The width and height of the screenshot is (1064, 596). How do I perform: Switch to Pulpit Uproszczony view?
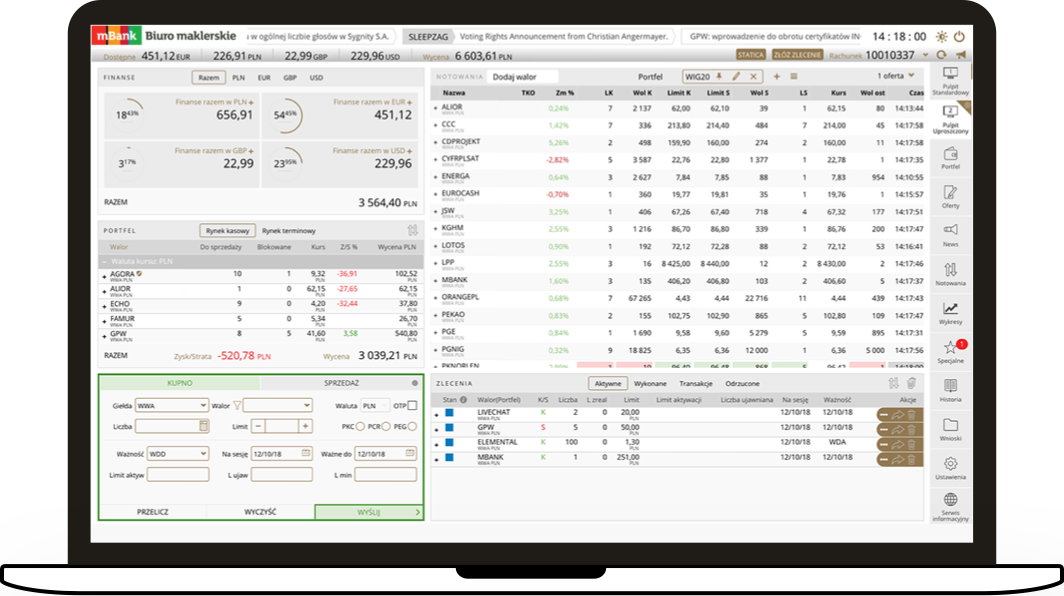click(x=950, y=119)
